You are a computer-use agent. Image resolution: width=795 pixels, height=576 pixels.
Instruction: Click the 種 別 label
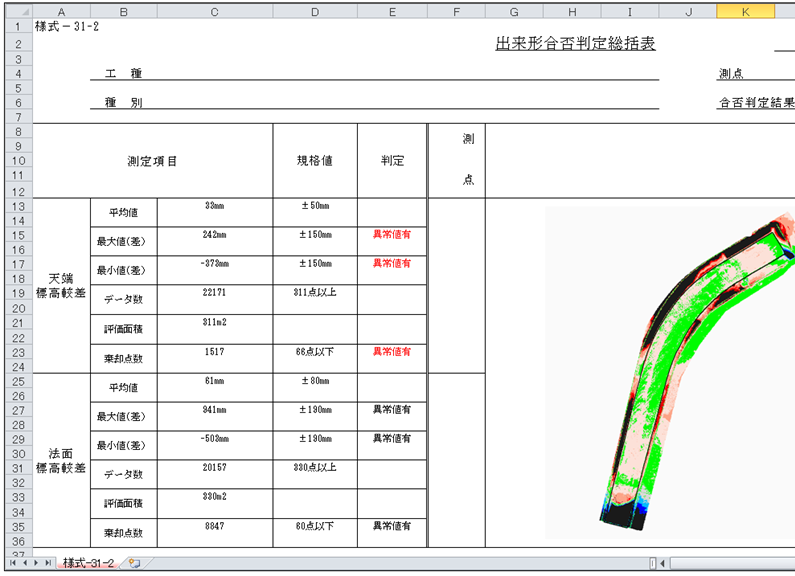123,102
